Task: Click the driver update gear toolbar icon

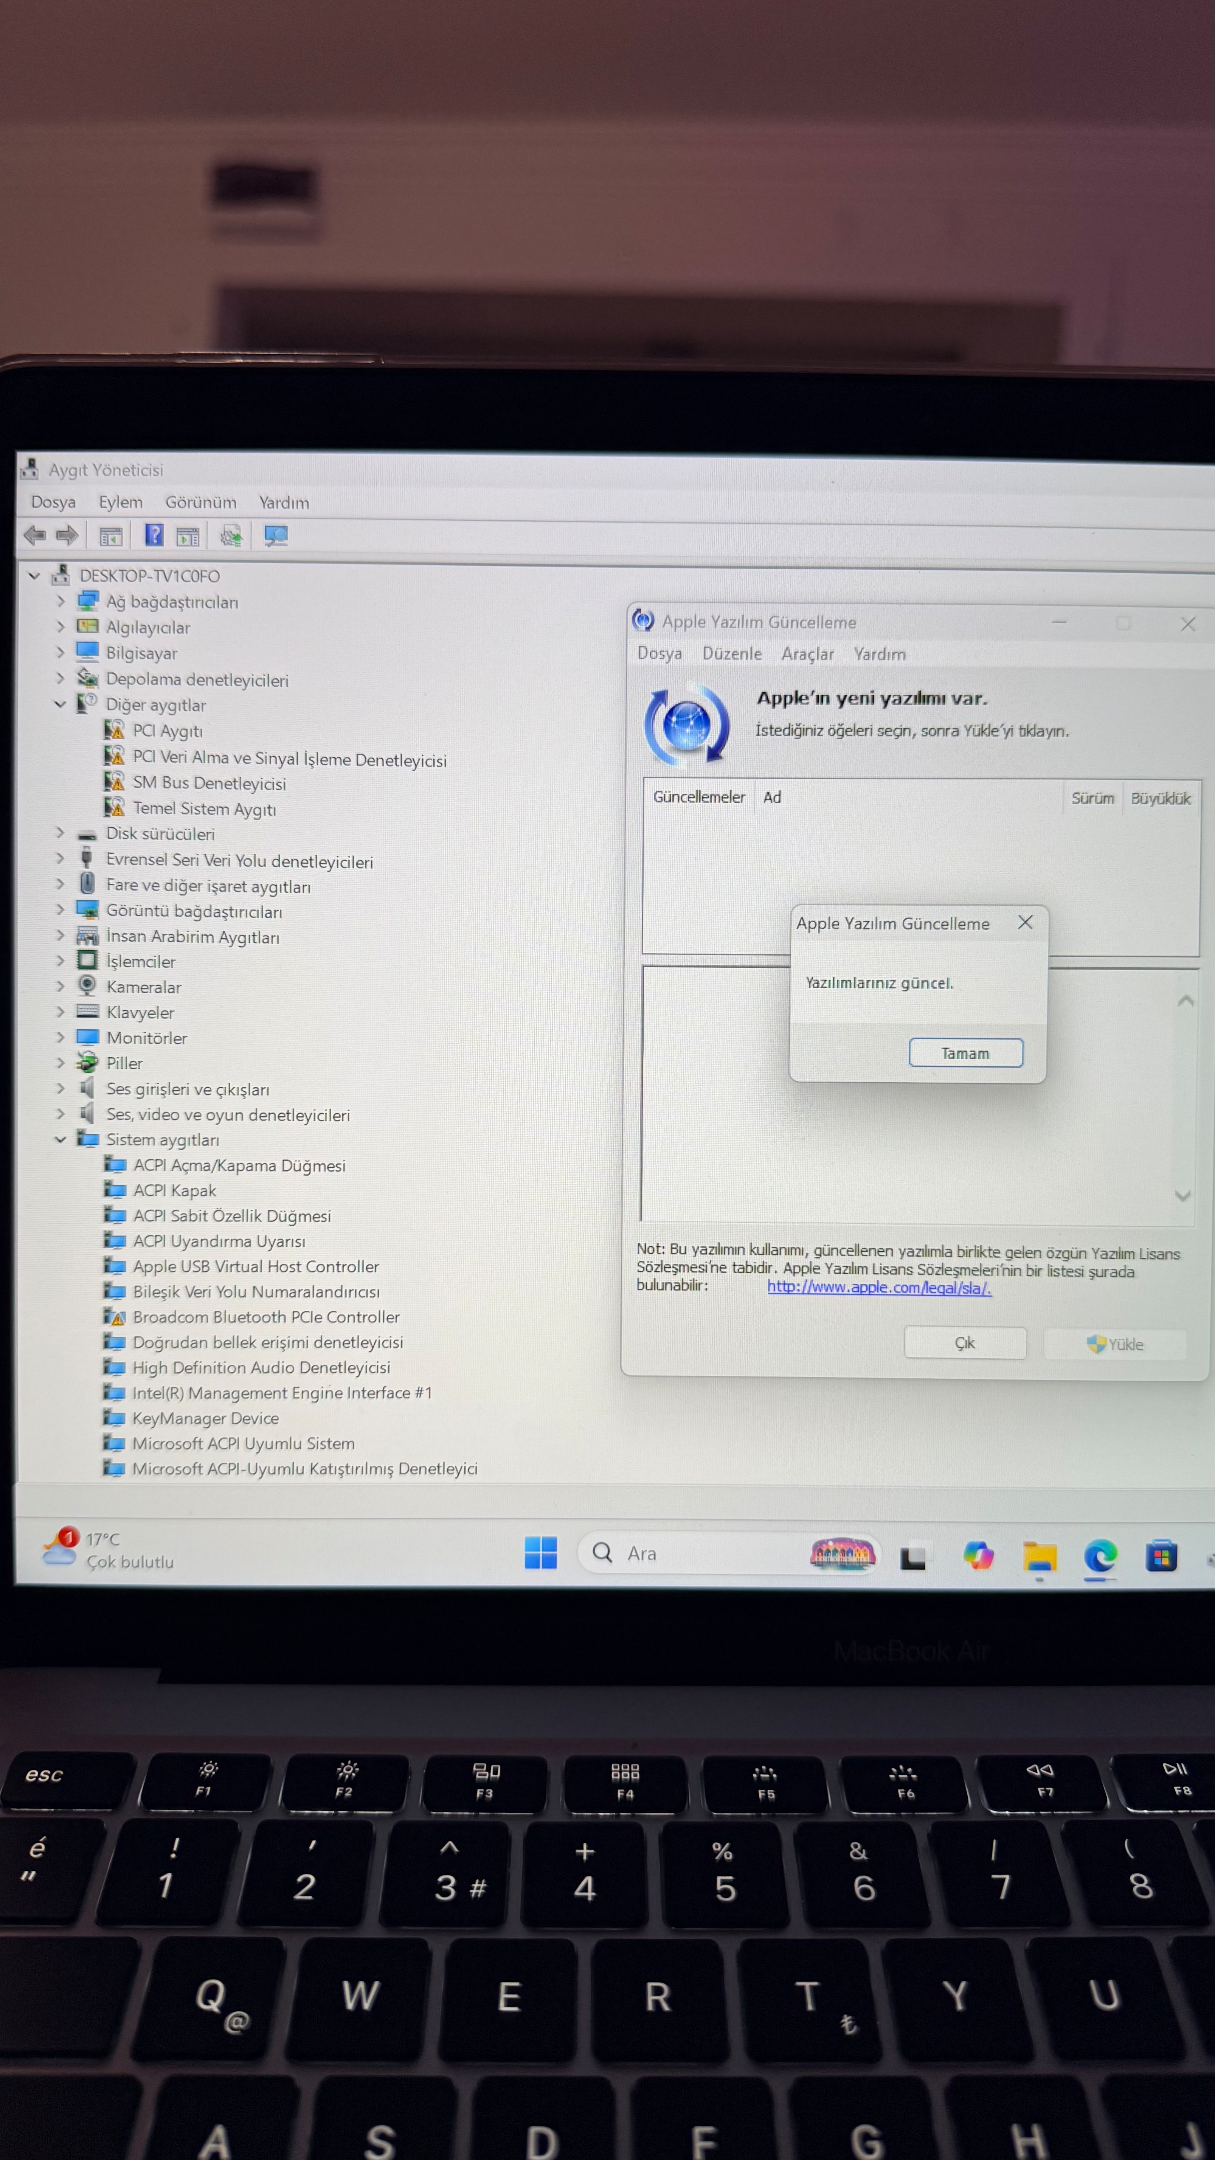Action: (x=231, y=537)
